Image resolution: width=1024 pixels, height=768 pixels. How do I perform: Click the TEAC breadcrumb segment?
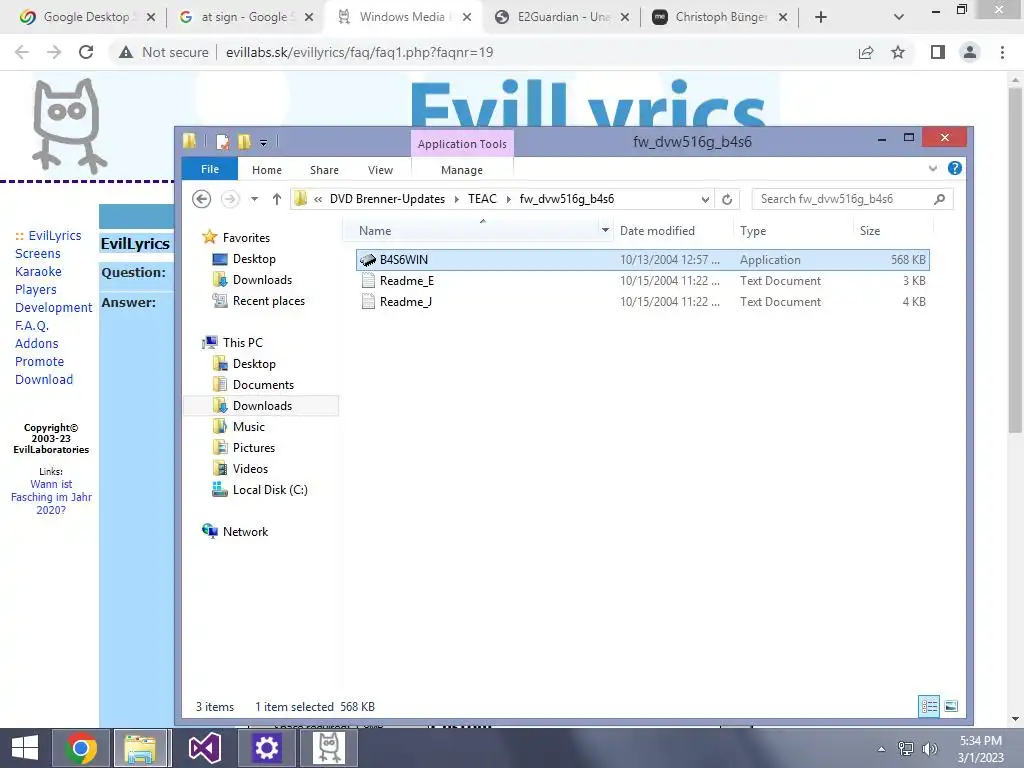point(482,199)
